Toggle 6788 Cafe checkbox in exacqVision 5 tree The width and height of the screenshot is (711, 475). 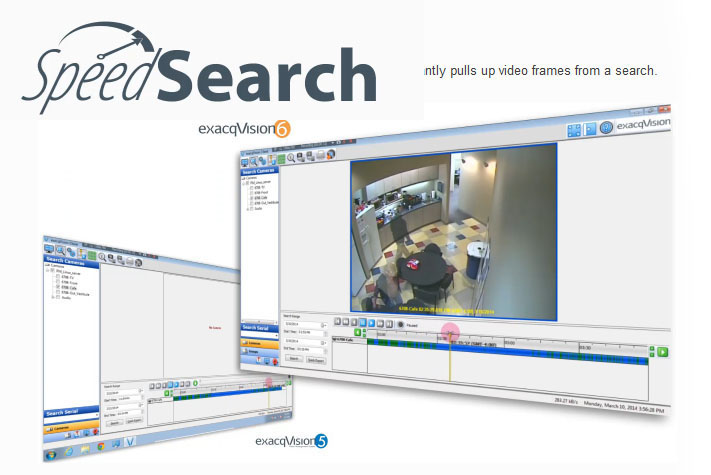click(58, 286)
